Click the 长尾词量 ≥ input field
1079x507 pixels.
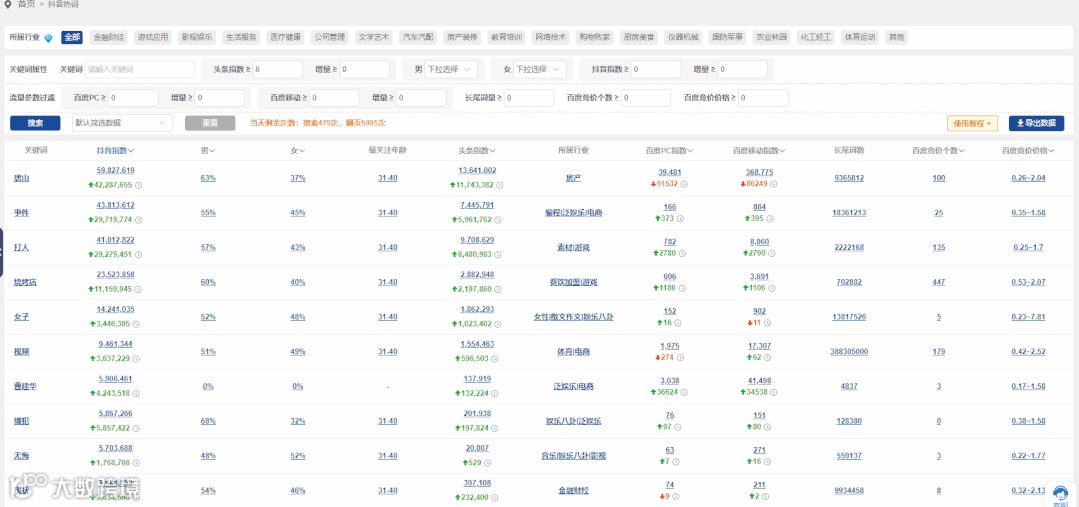point(528,98)
